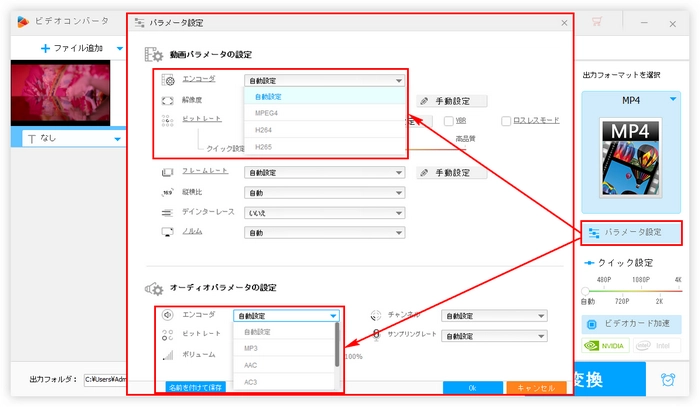Enable the ロスレスモード checkbox
This screenshot has height=407, width=700.
(506, 120)
